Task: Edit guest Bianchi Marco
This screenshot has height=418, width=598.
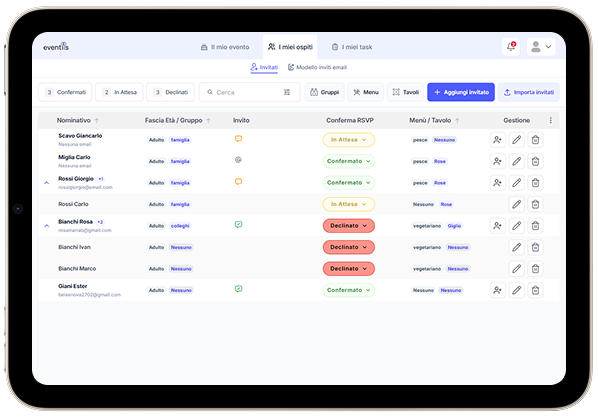Action: click(516, 269)
